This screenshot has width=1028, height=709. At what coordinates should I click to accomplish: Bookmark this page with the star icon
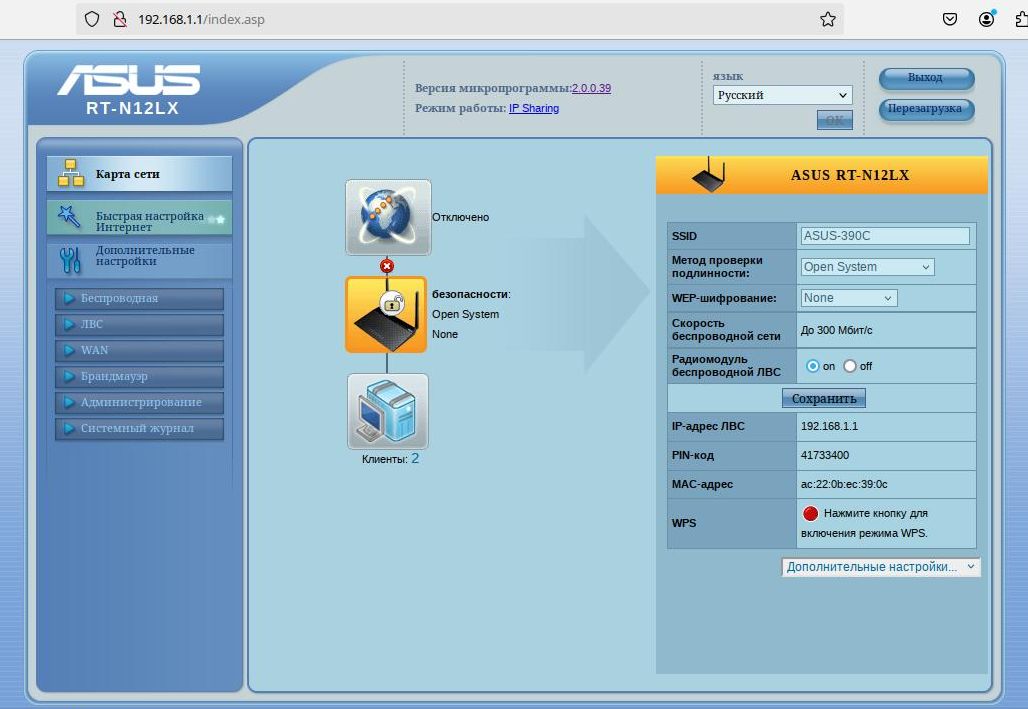pyautogui.click(x=827, y=19)
